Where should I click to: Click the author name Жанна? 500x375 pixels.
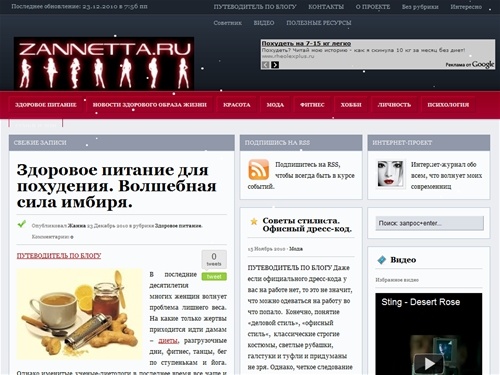(x=77, y=226)
